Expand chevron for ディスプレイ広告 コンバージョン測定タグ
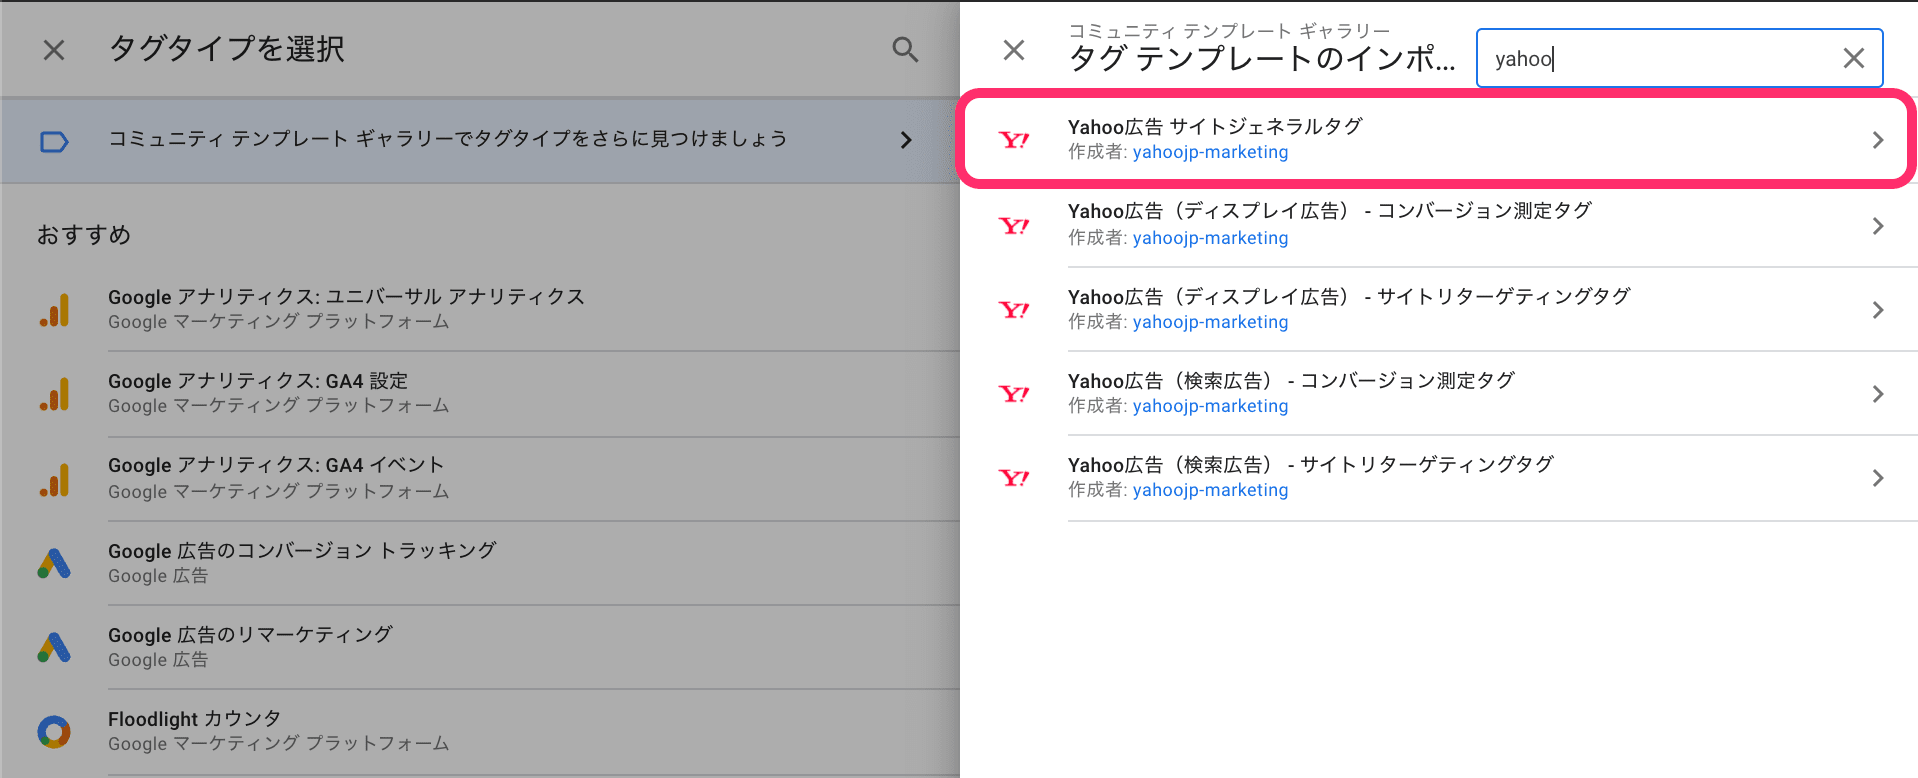 tap(1877, 226)
